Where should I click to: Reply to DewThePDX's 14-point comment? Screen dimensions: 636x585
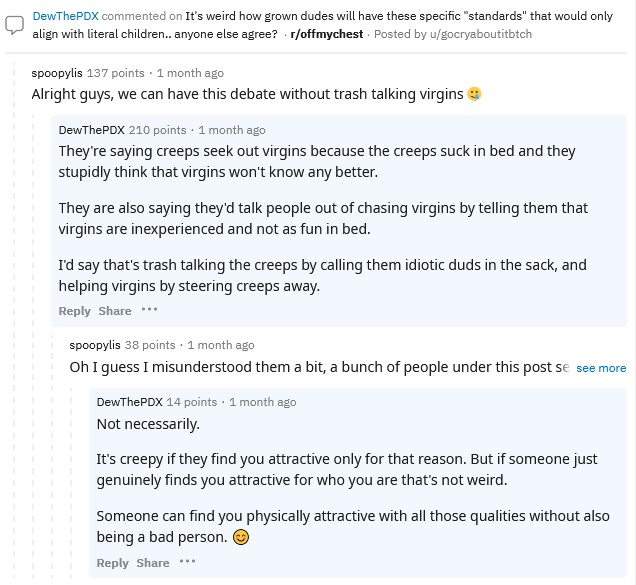point(113,563)
